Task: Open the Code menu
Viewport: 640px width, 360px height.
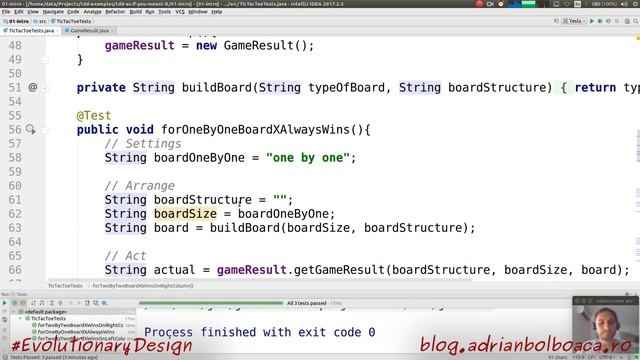Action: pyautogui.click(x=73, y=12)
